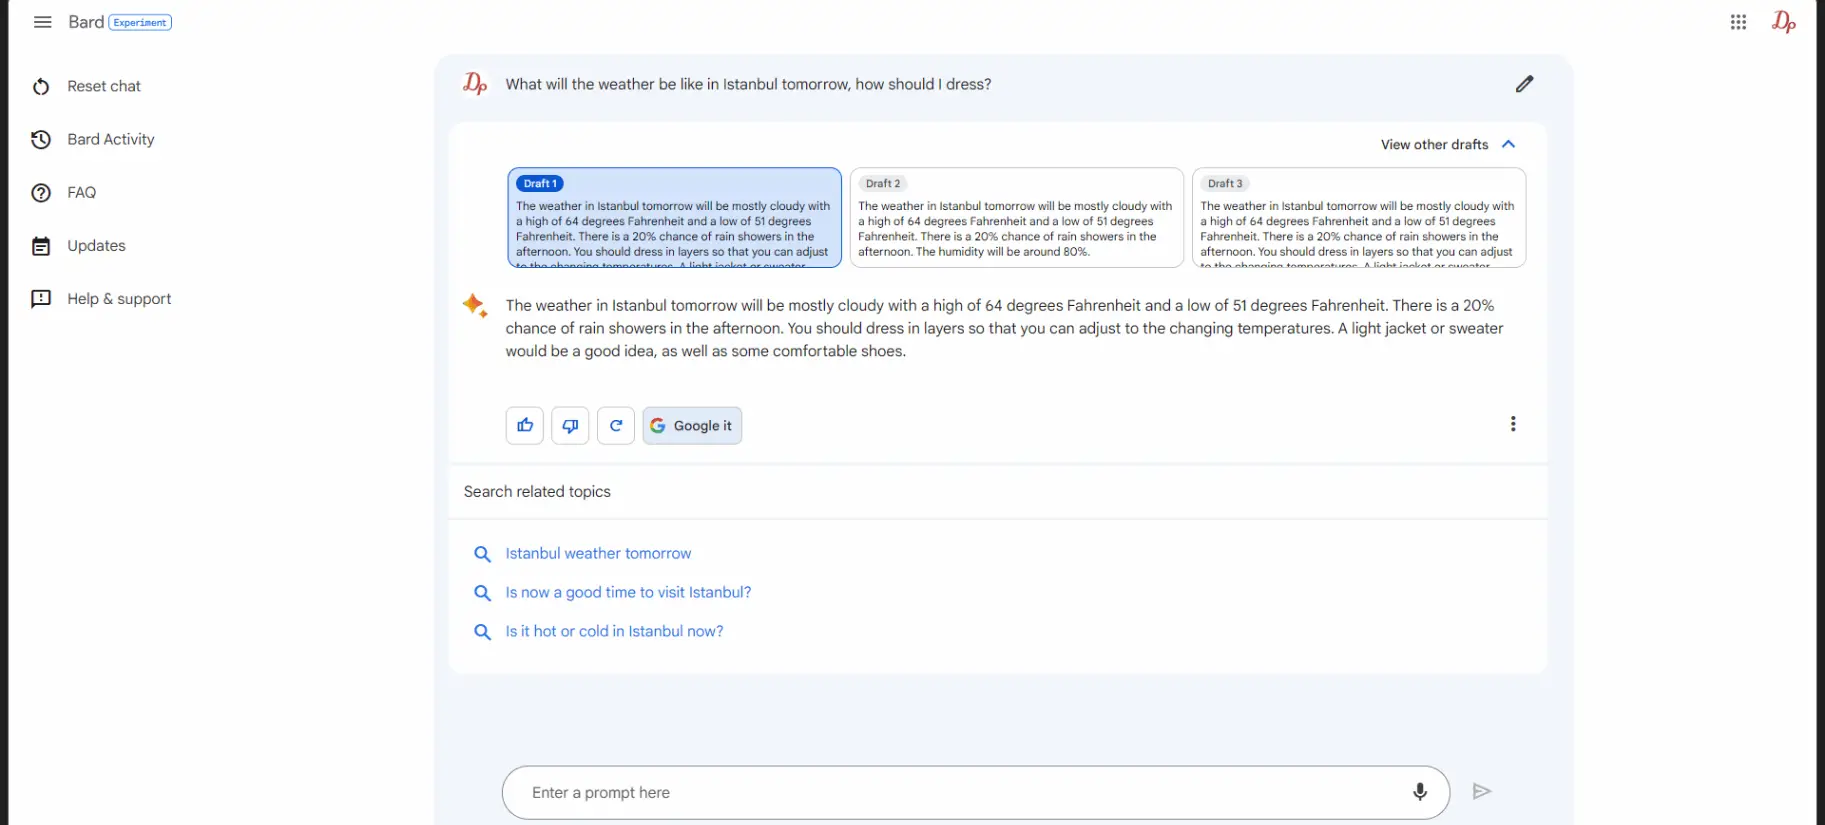Regenerate the response with the refresh icon
The width and height of the screenshot is (1825, 825).
click(616, 425)
